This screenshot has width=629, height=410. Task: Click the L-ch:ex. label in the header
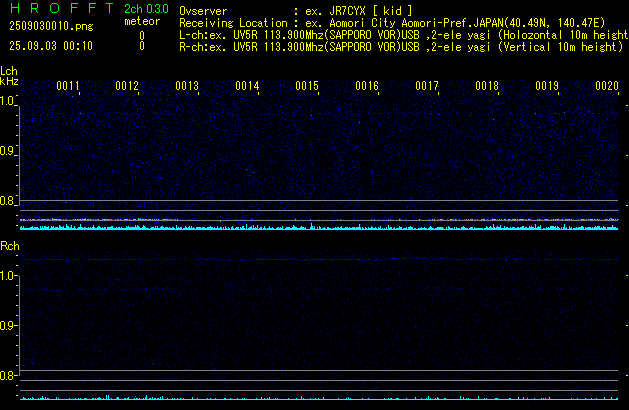[202, 35]
